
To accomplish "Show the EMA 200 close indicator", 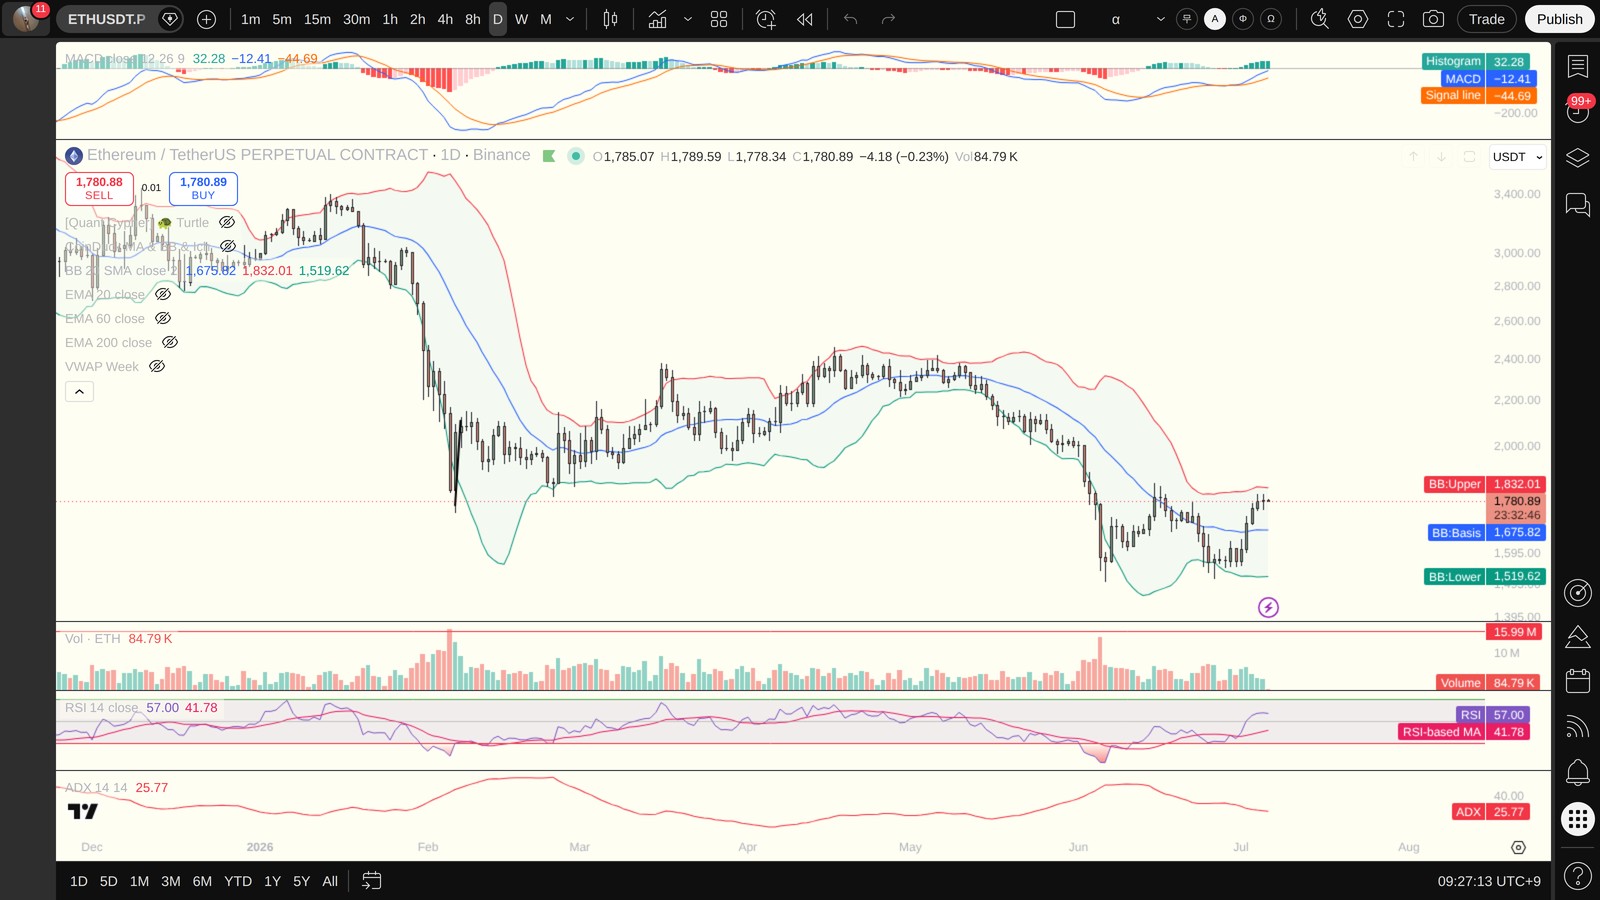I will click(x=170, y=343).
